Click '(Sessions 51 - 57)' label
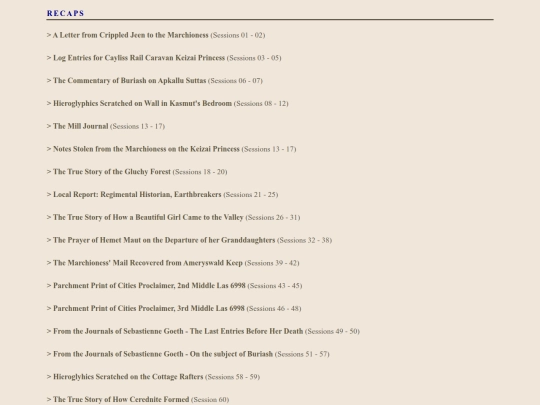 pos(302,354)
